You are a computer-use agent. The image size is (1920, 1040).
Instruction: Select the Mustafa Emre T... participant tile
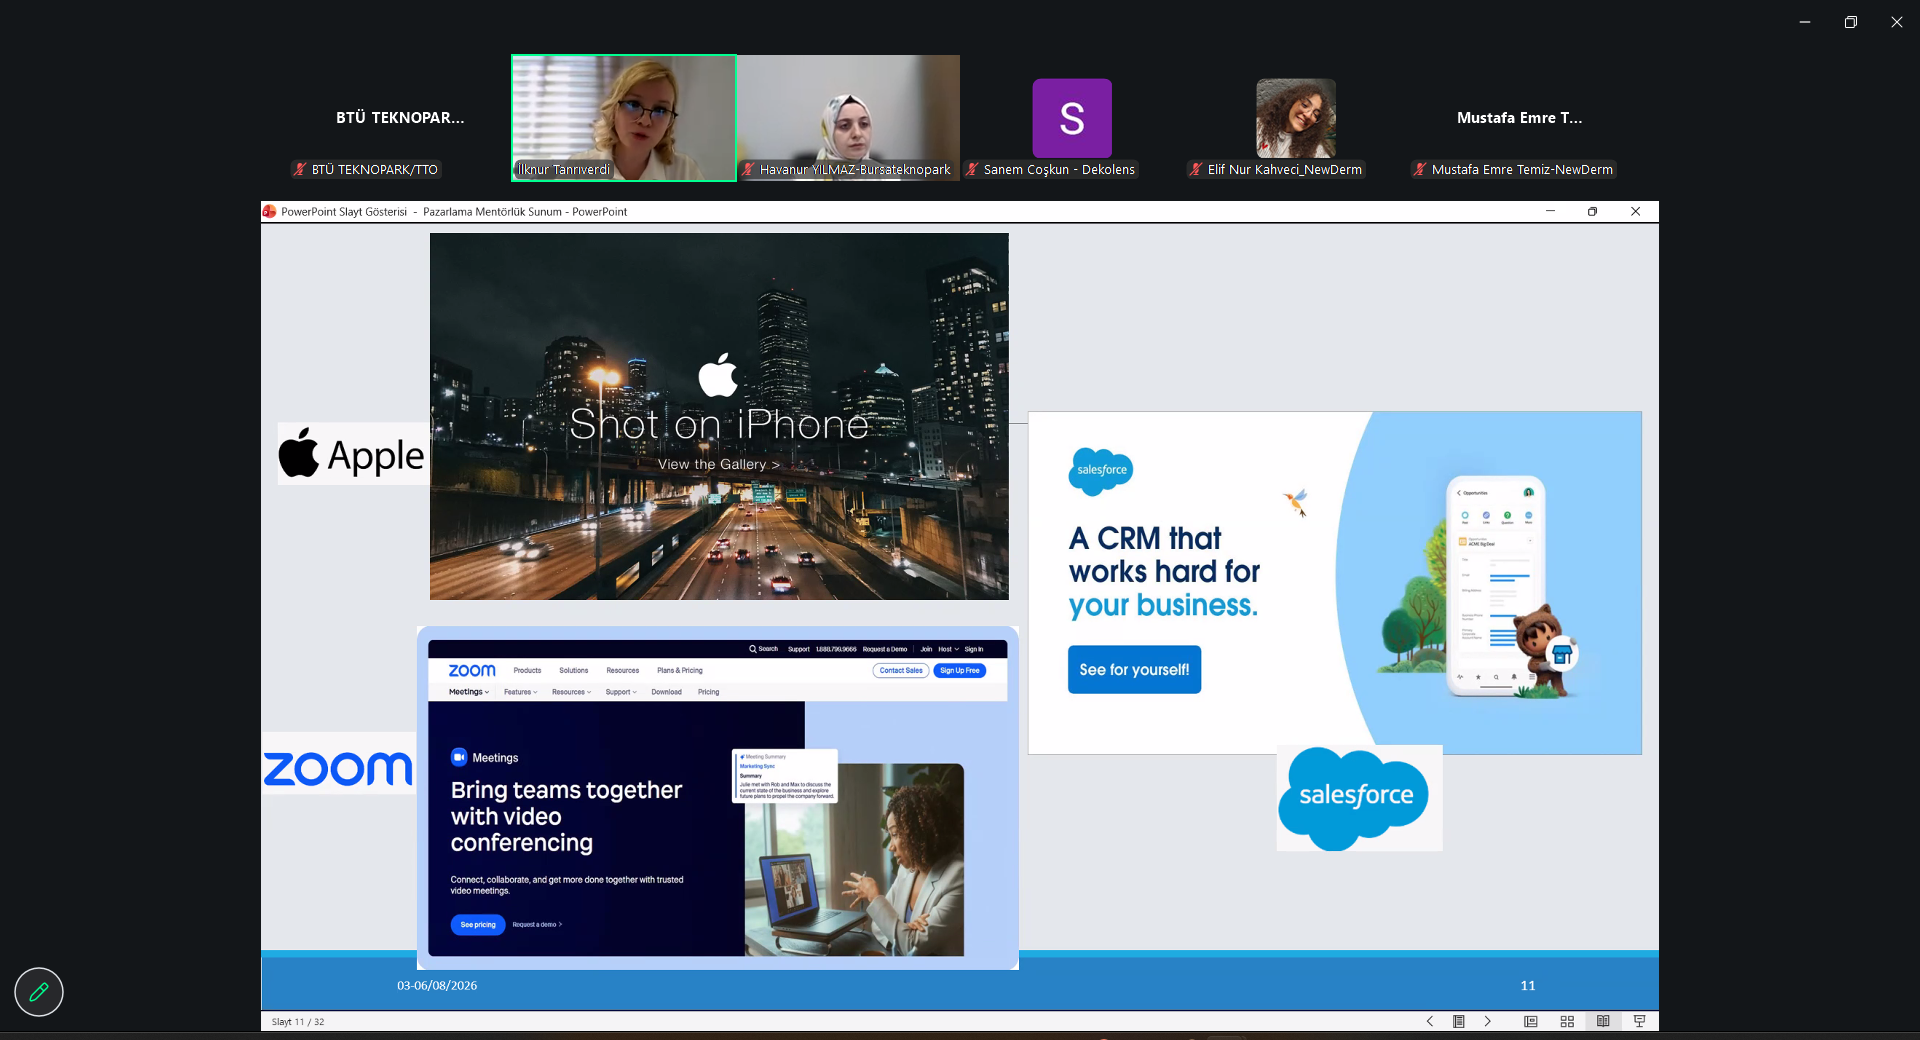click(x=1520, y=118)
